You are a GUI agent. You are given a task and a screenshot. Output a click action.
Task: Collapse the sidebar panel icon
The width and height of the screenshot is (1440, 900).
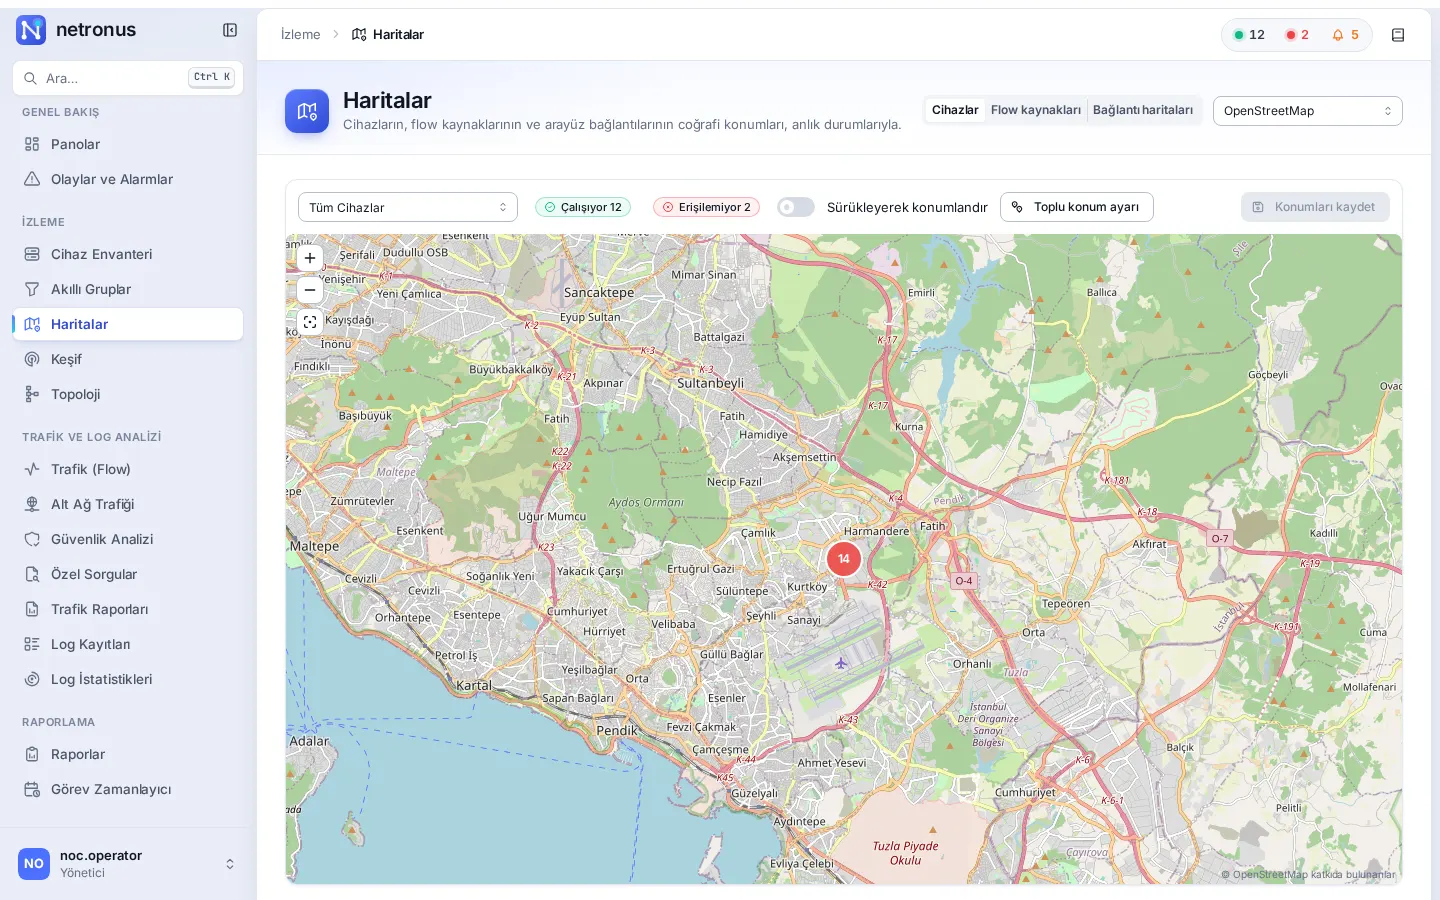(230, 30)
